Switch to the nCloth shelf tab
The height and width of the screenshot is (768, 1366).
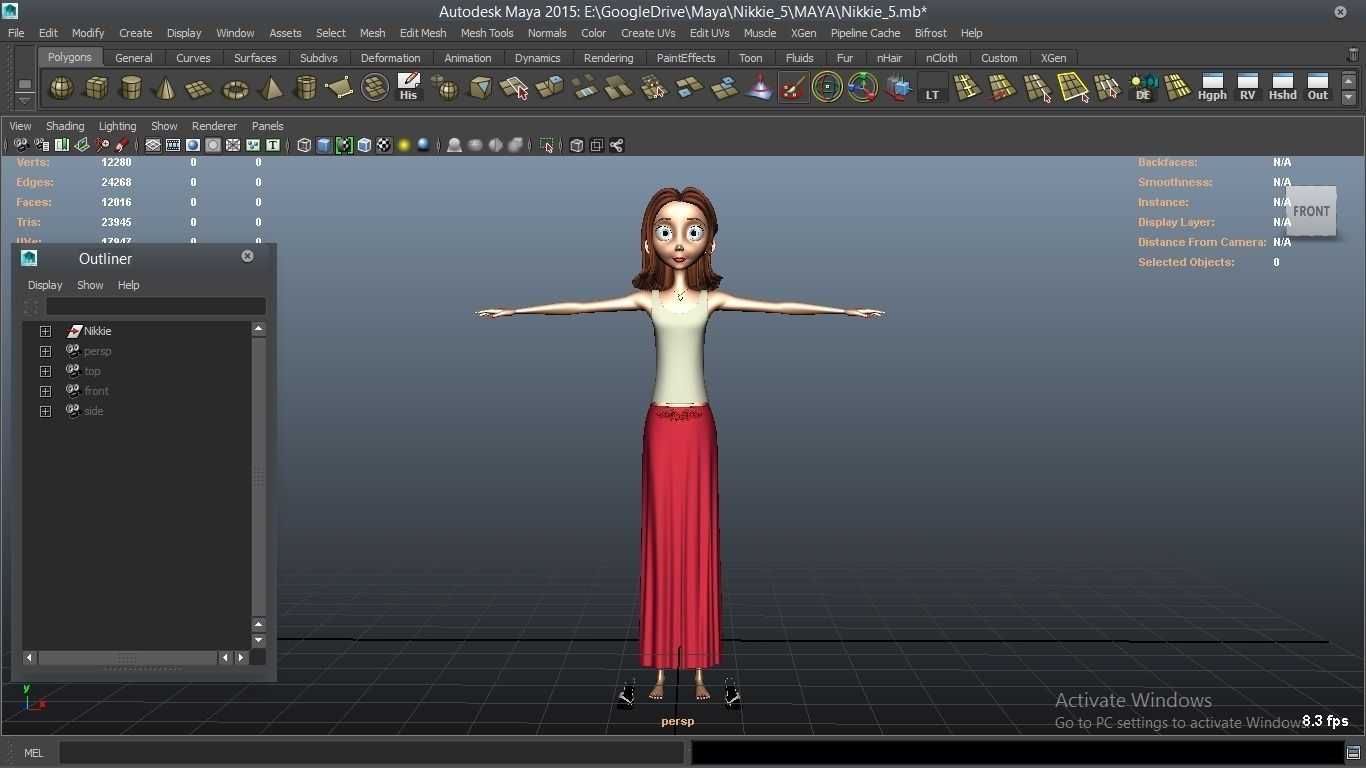pyautogui.click(x=941, y=58)
